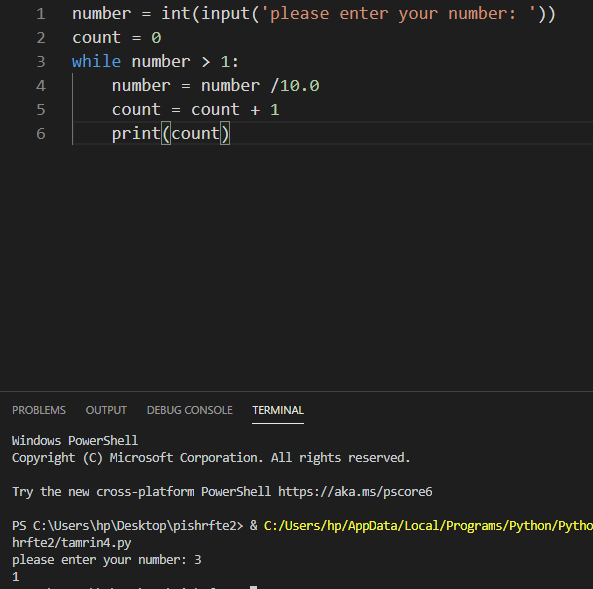Click the Copyright (C) Microsoft Corporation line
The image size is (593, 589).
pos(211,458)
